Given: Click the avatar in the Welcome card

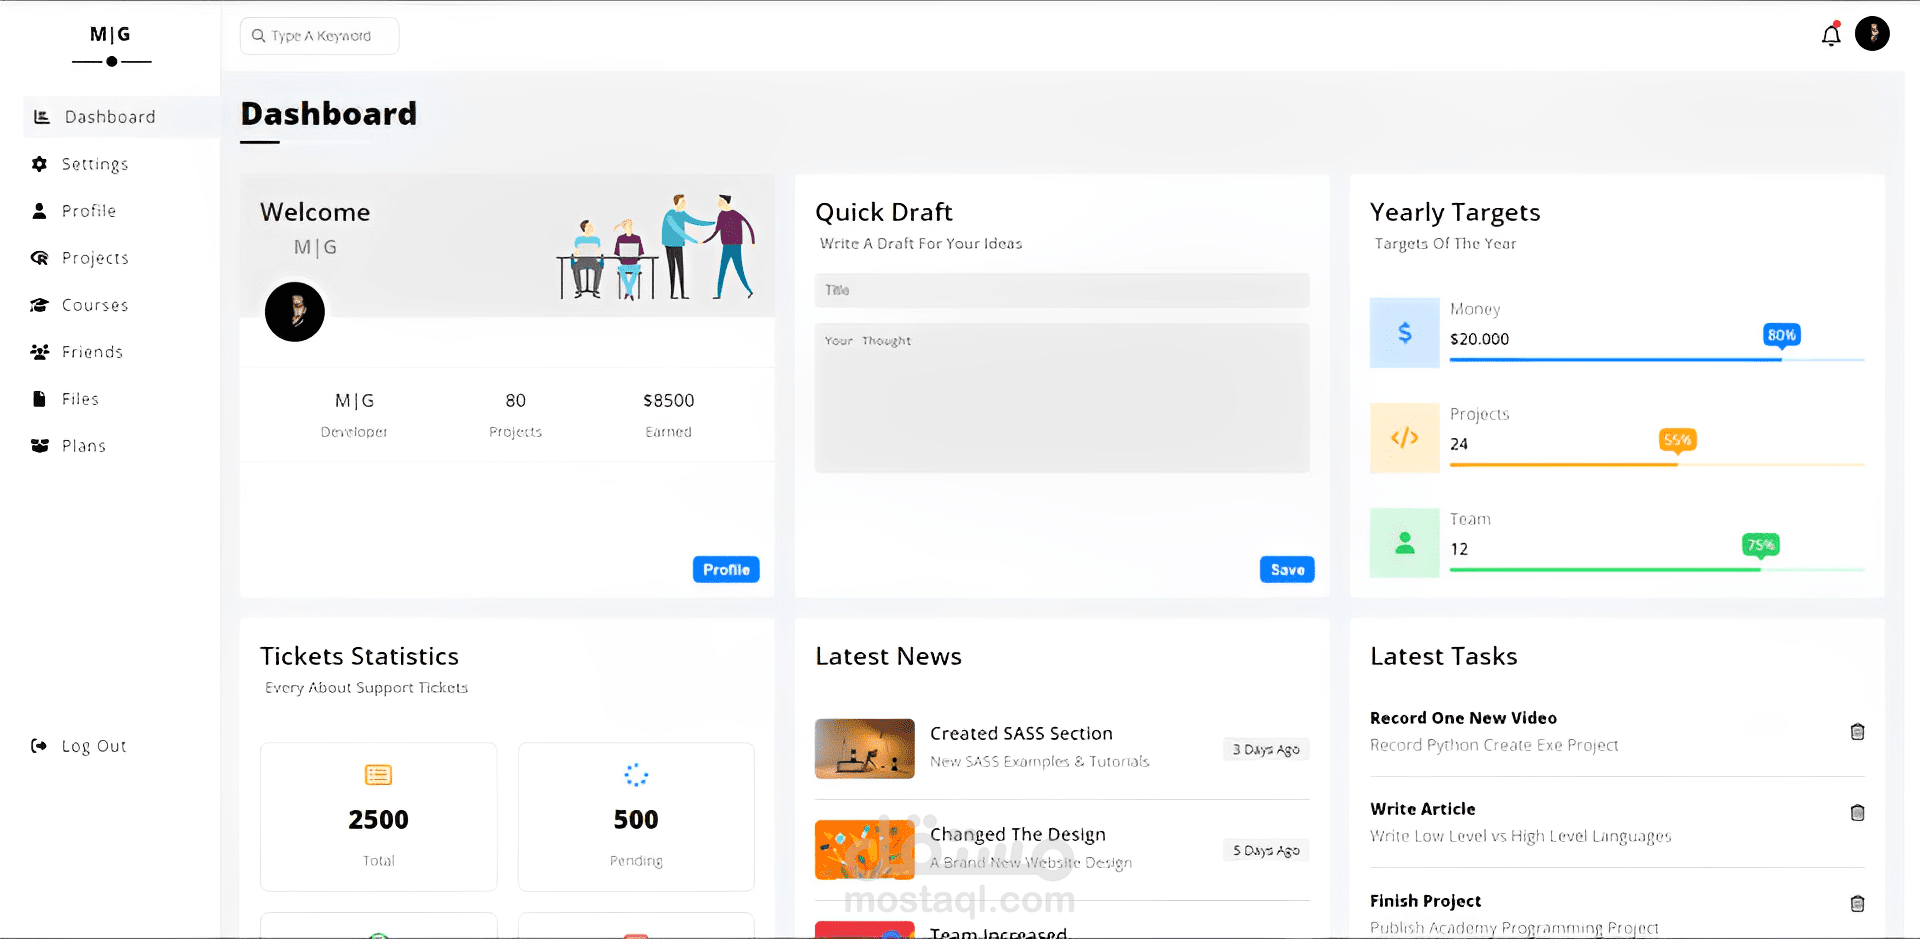Looking at the screenshot, I should (x=295, y=312).
